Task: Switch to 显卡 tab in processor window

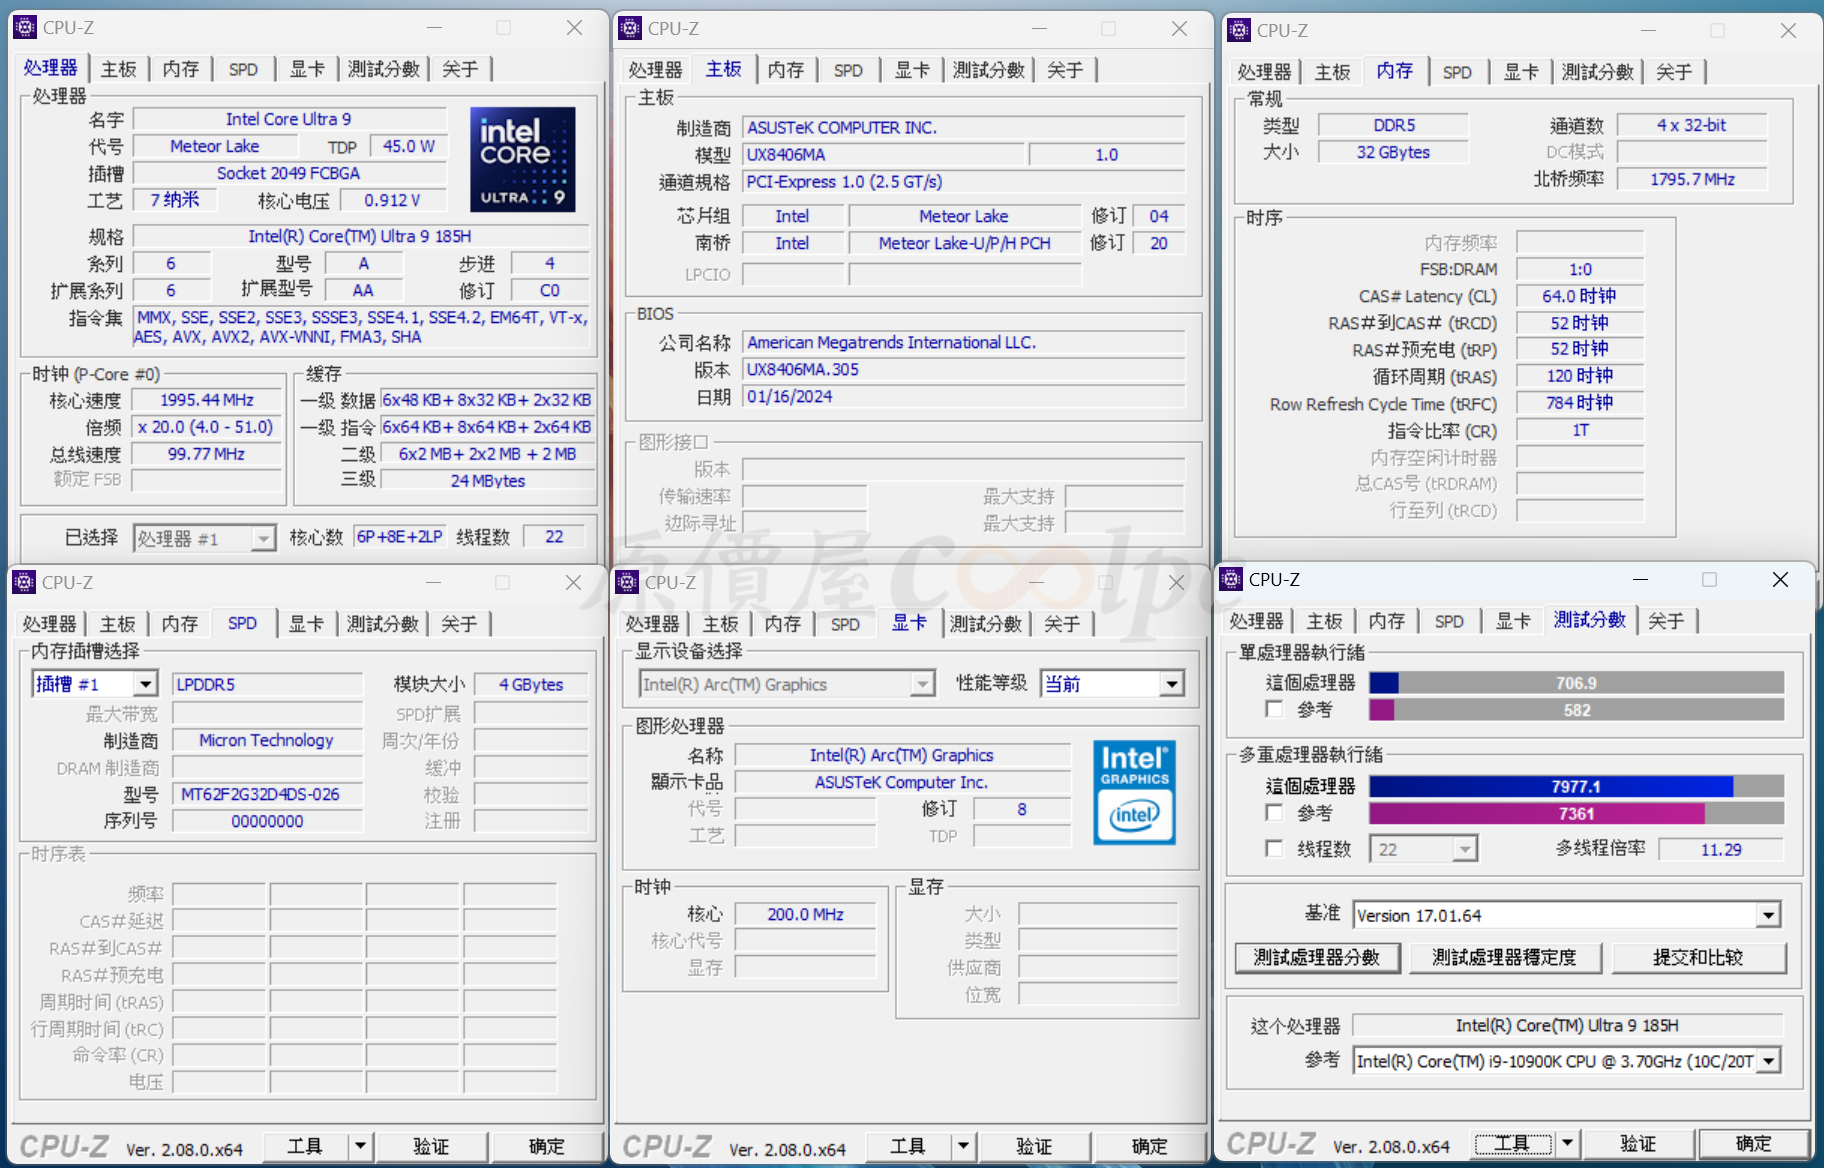Action: click(x=306, y=69)
